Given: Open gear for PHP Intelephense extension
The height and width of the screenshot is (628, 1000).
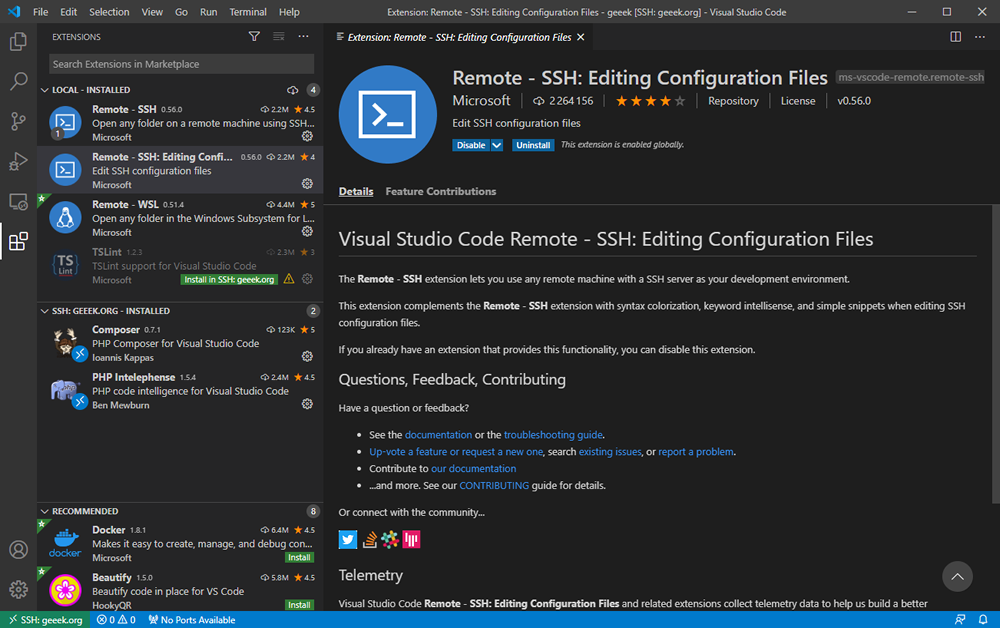Looking at the screenshot, I should [x=307, y=404].
